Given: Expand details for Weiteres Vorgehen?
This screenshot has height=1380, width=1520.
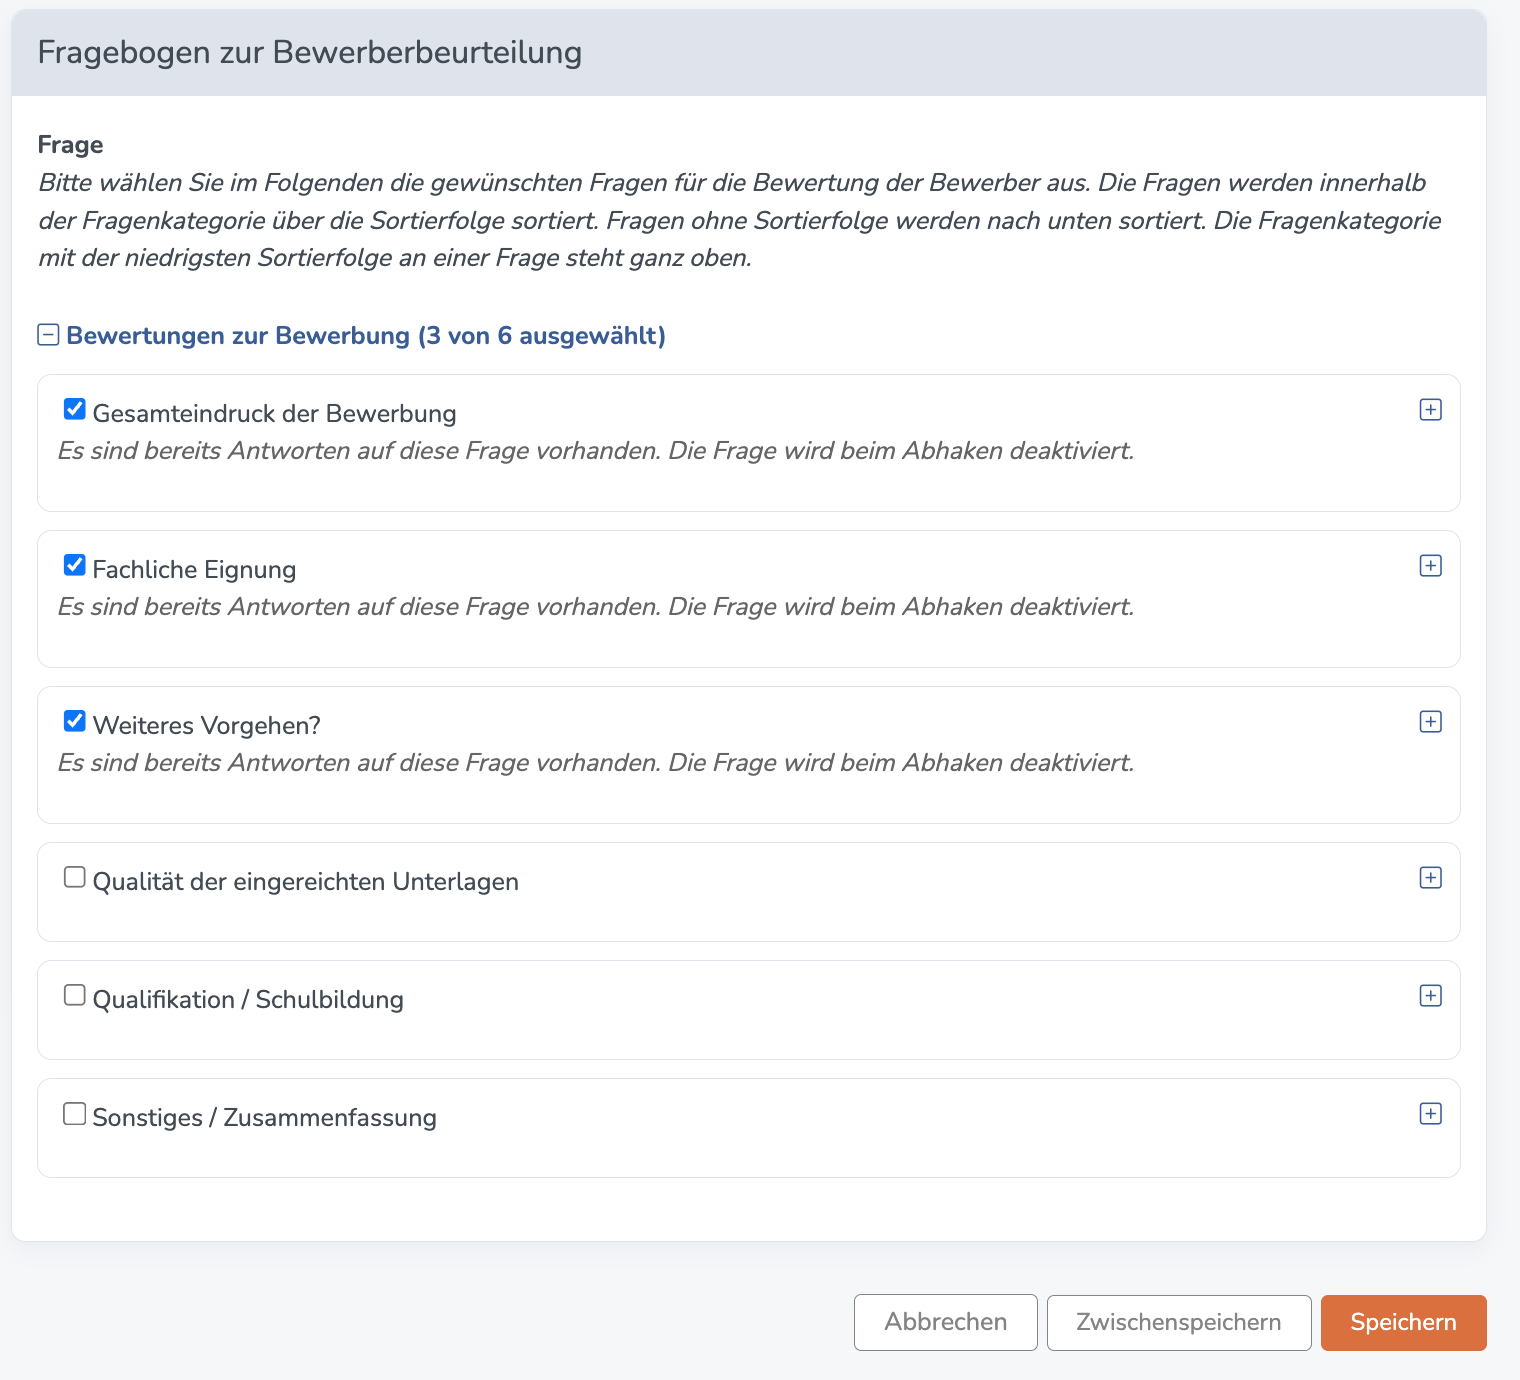Looking at the screenshot, I should click(1431, 722).
